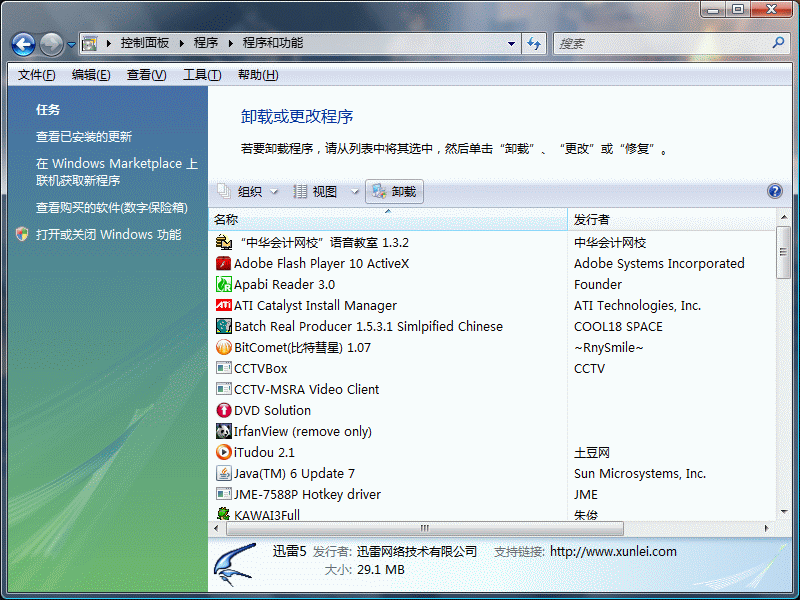Click publisher ATI Technologies, Inc.
The width and height of the screenshot is (800, 600).
click(637, 305)
